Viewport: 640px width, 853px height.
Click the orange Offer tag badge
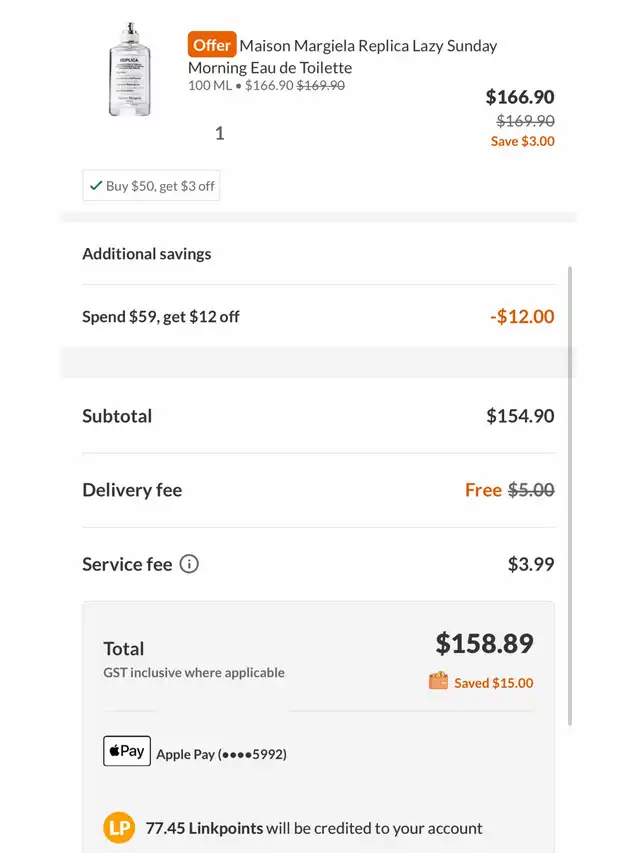[212, 44]
